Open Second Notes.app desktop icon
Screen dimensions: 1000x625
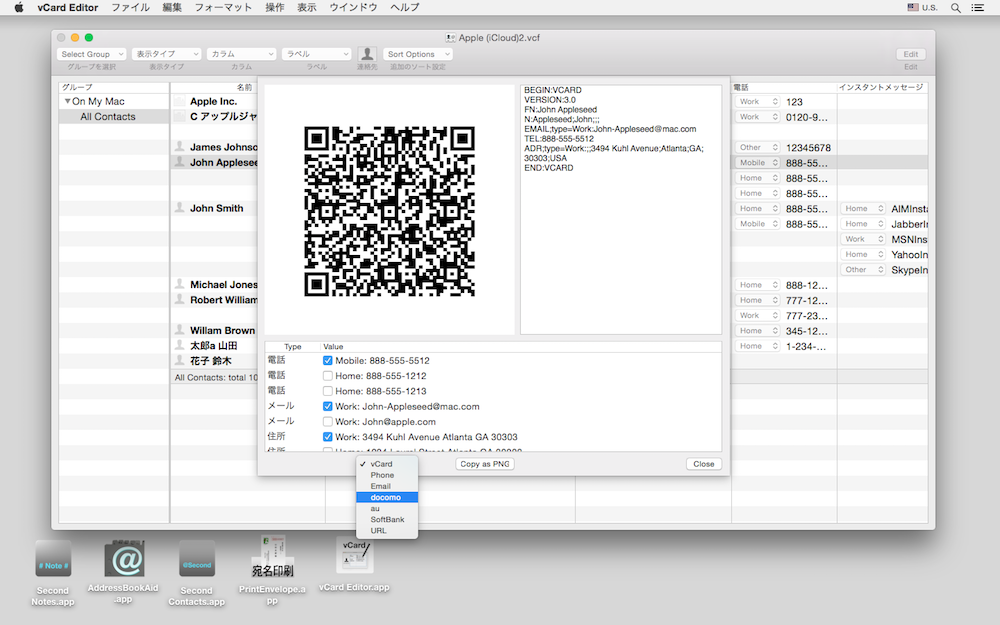(53, 560)
